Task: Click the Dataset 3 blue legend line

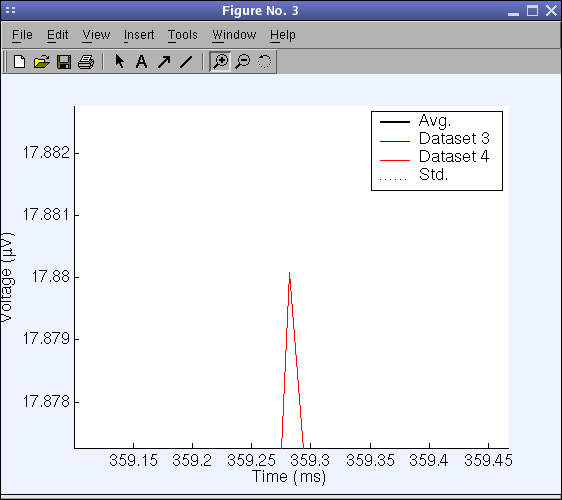Action: (x=395, y=142)
